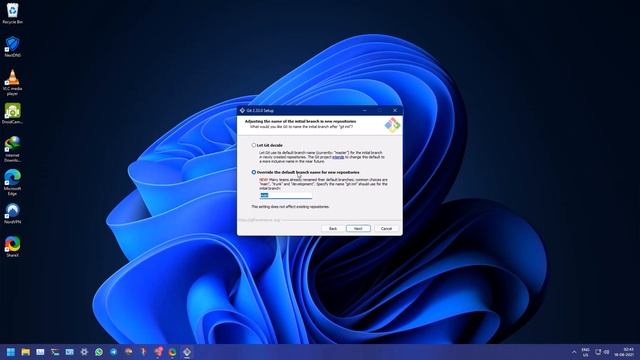Click the 'This setting does not affect existing repositories' text
The image size is (640, 360).
click(290, 207)
